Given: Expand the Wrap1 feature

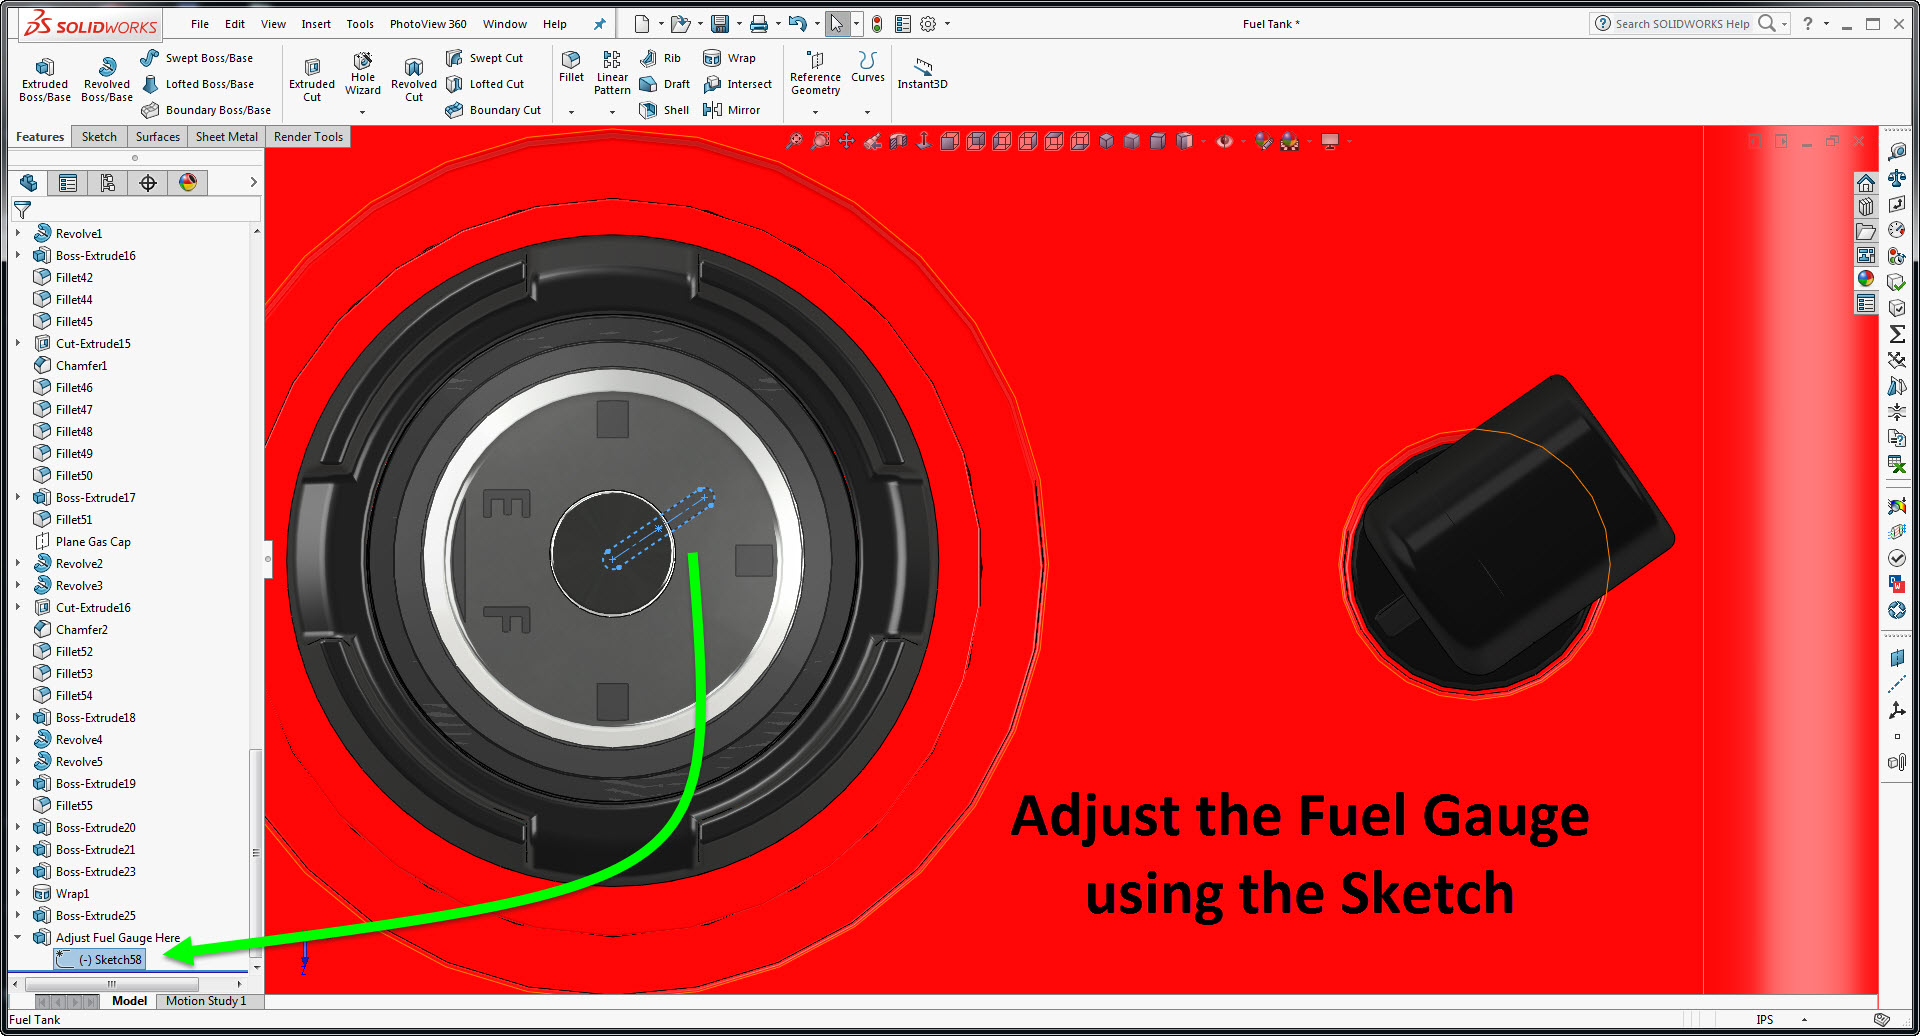Looking at the screenshot, I should (18, 893).
